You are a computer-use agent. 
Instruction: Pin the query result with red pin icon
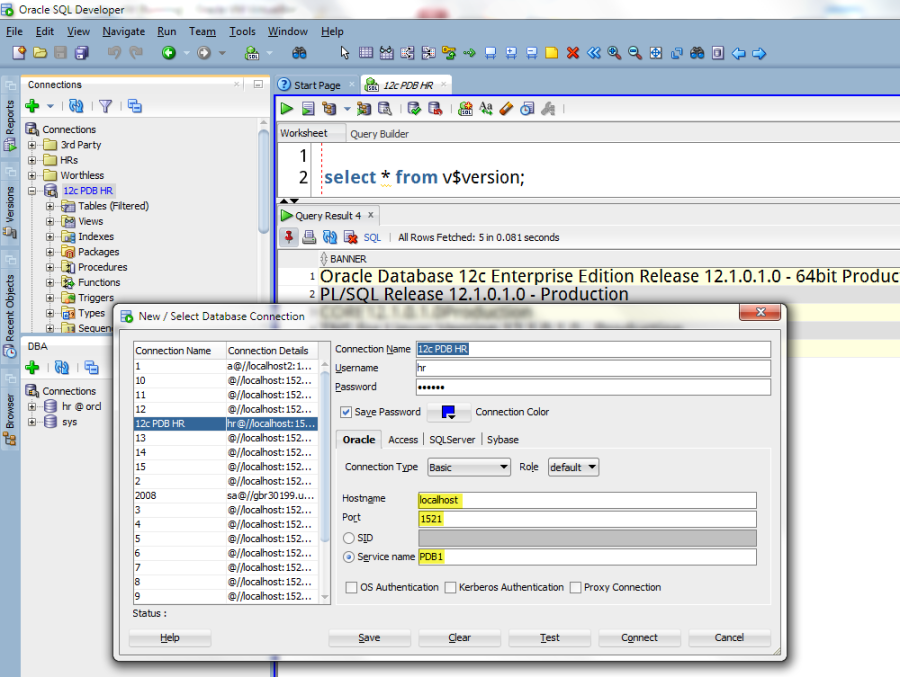(x=289, y=237)
